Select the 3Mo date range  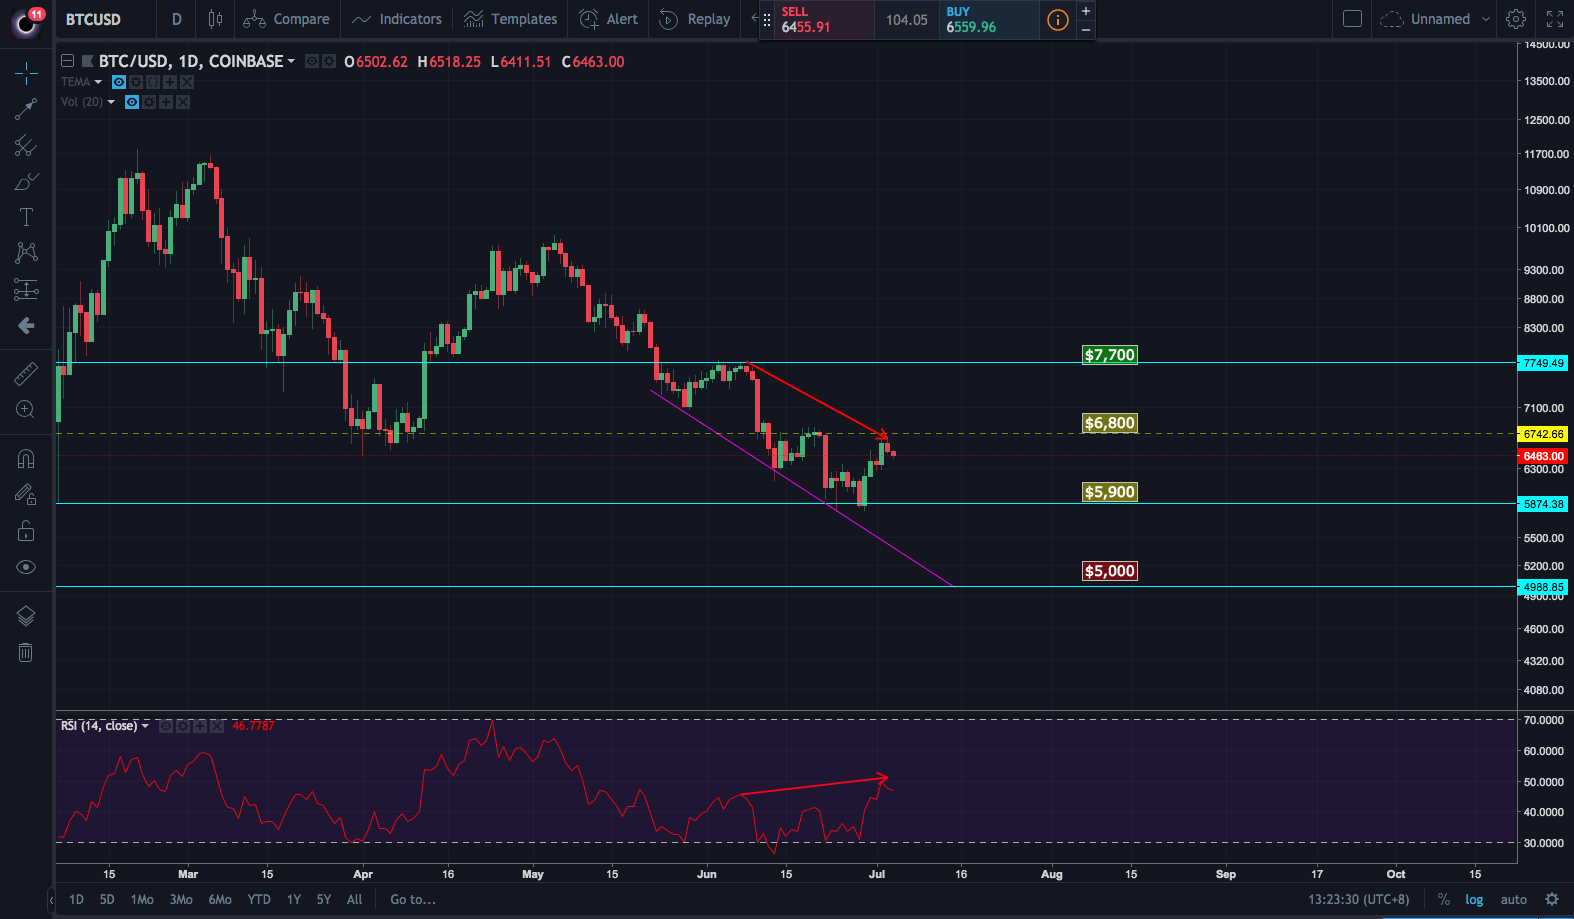181,900
